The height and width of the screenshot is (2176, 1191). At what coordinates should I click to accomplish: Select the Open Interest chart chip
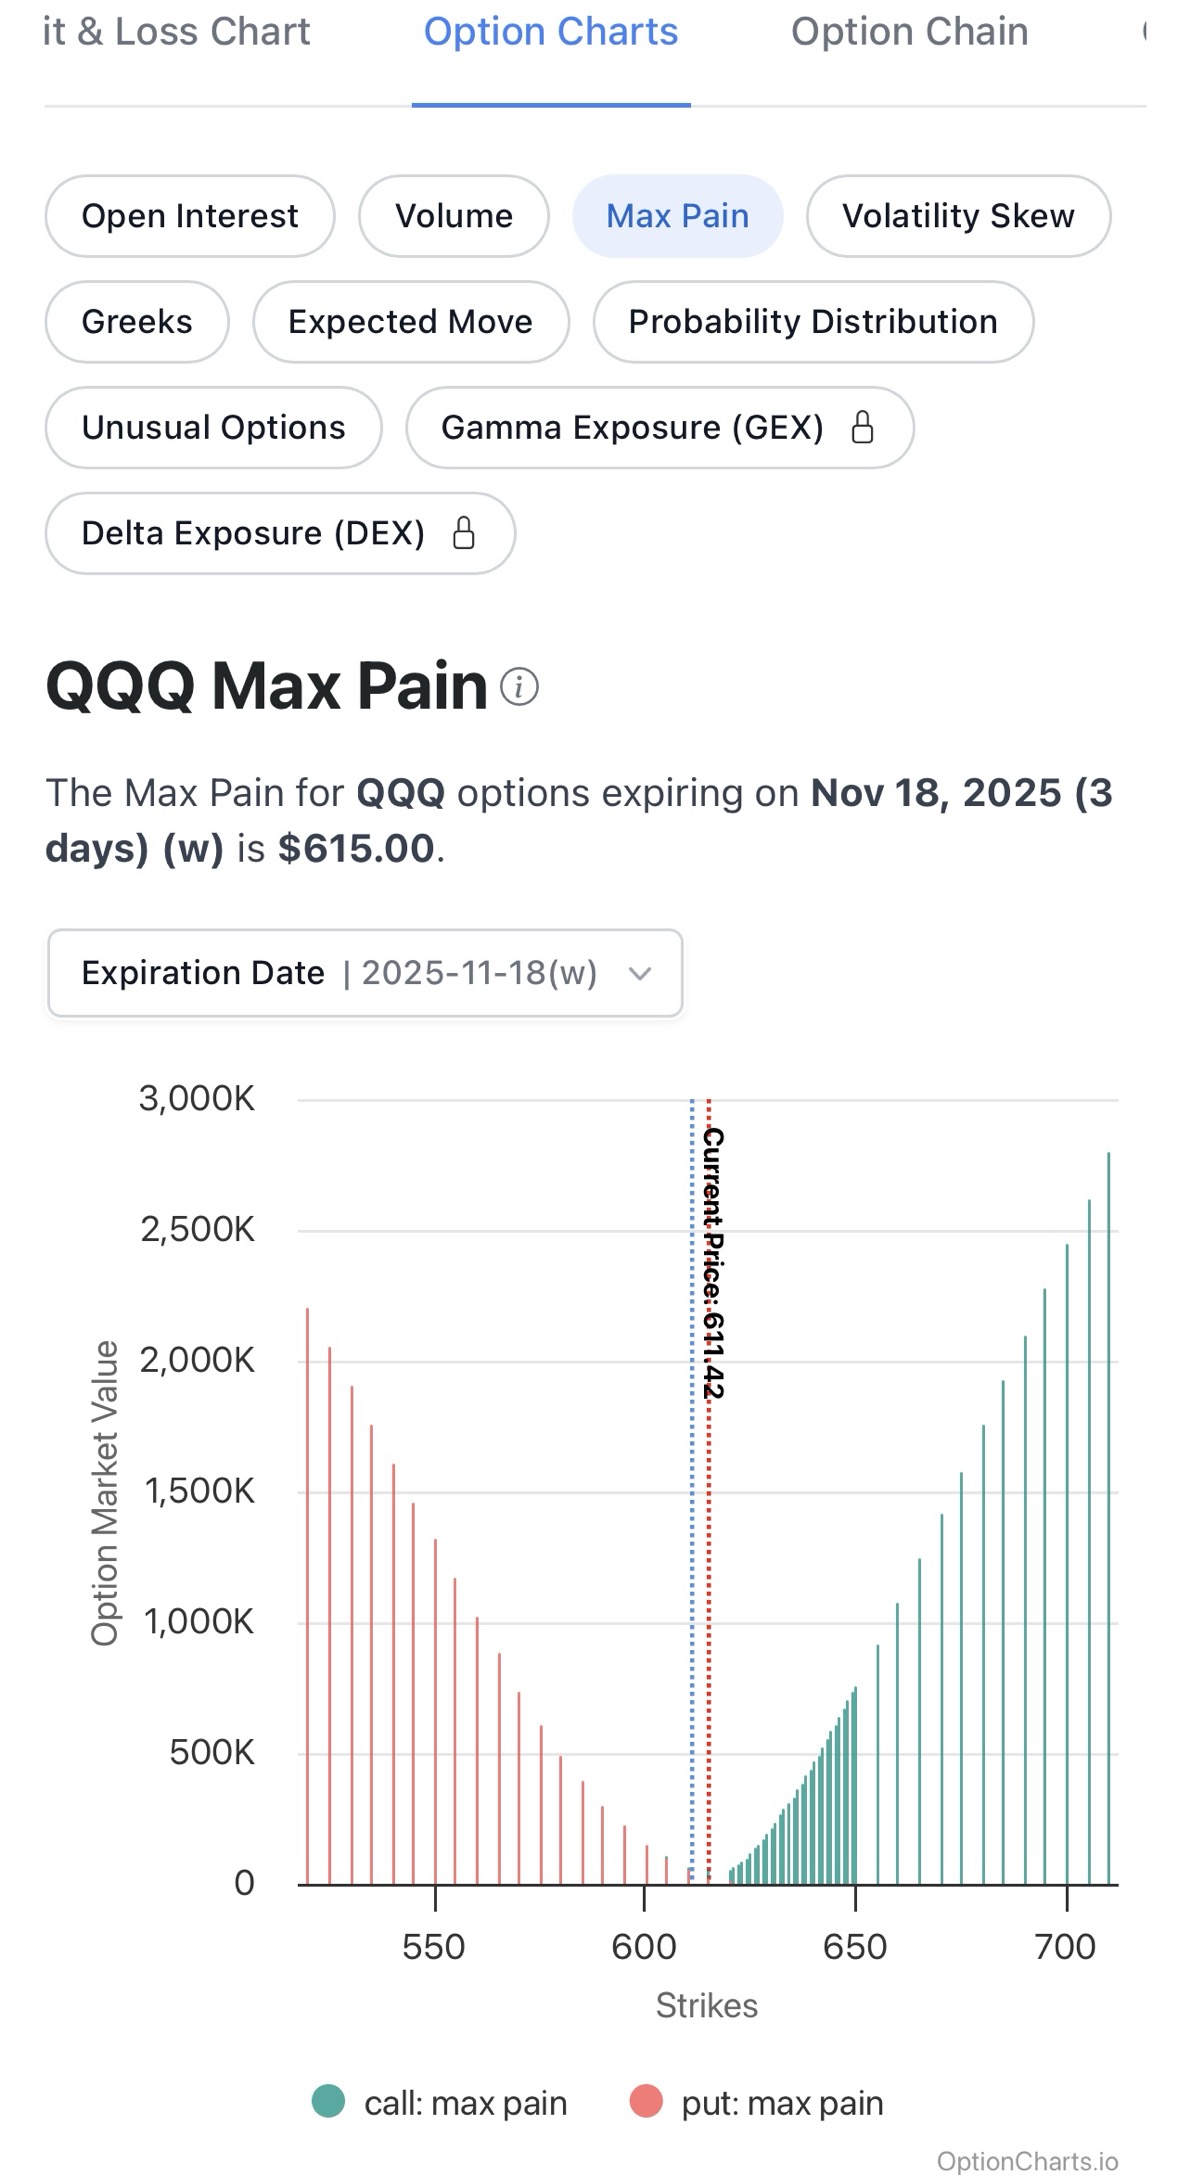coord(190,216)
